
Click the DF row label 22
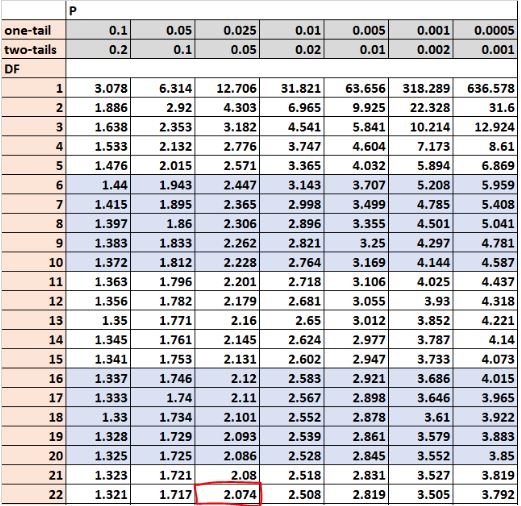point(33,494)
